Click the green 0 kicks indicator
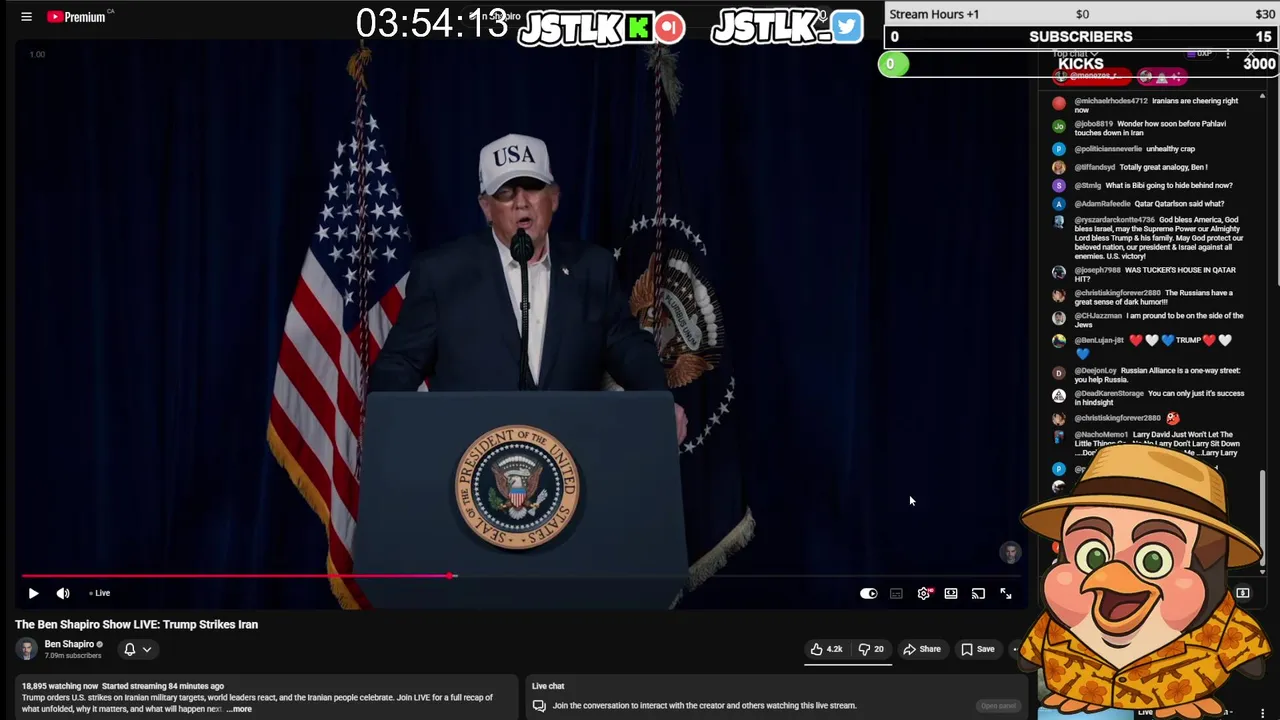Viewport: 1280px width, 720px height. pyautogui.click(x=893, y=64)
